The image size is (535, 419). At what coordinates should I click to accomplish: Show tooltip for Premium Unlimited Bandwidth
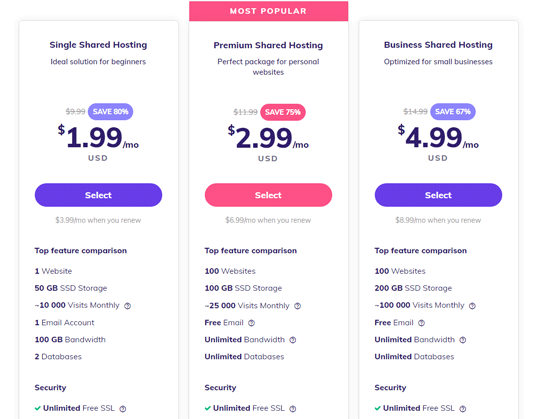click(x=293, y=340)
